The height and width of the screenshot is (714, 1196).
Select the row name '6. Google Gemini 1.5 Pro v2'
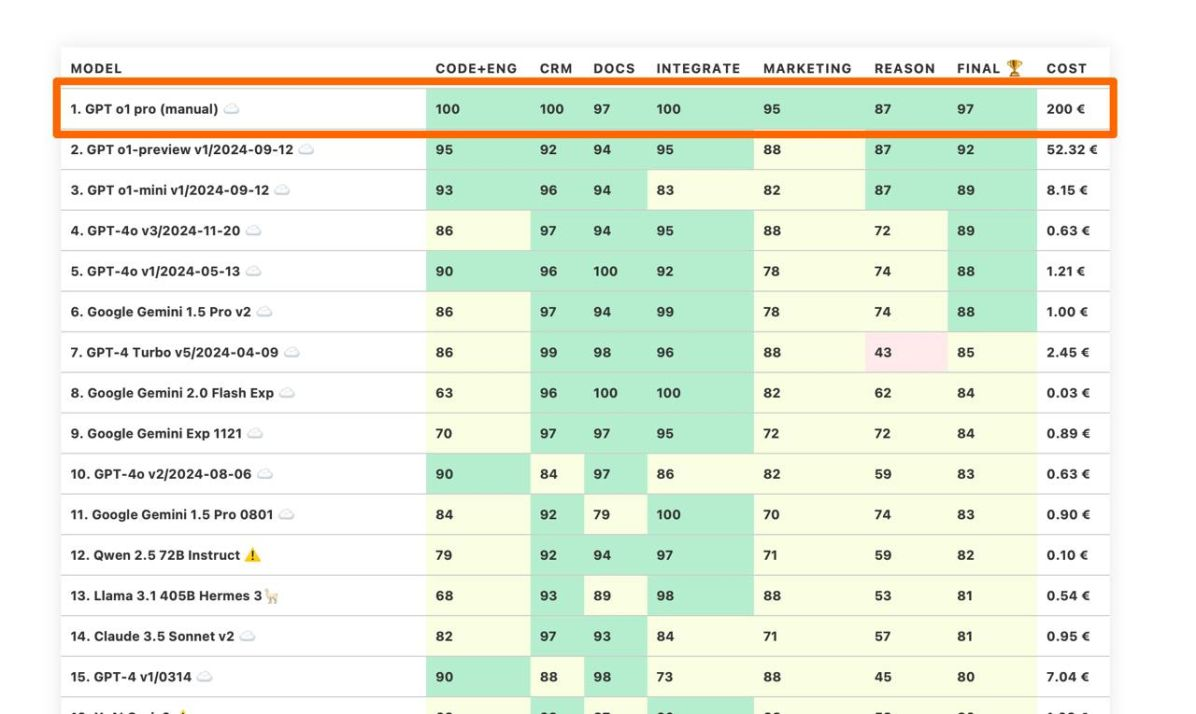click(161, 311)
